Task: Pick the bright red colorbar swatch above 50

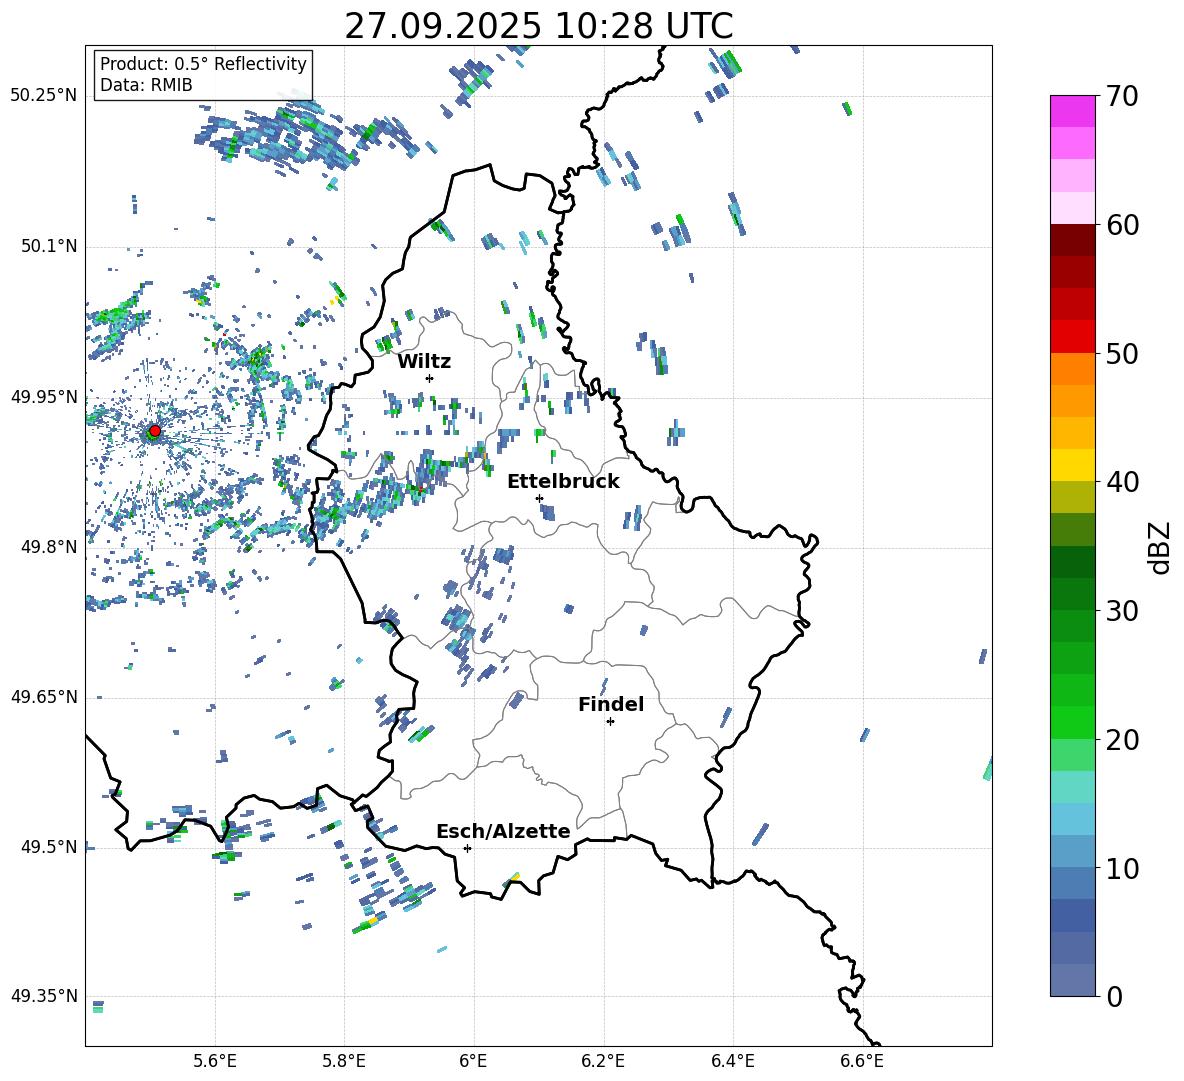Action: click(x=1073, y=336)
